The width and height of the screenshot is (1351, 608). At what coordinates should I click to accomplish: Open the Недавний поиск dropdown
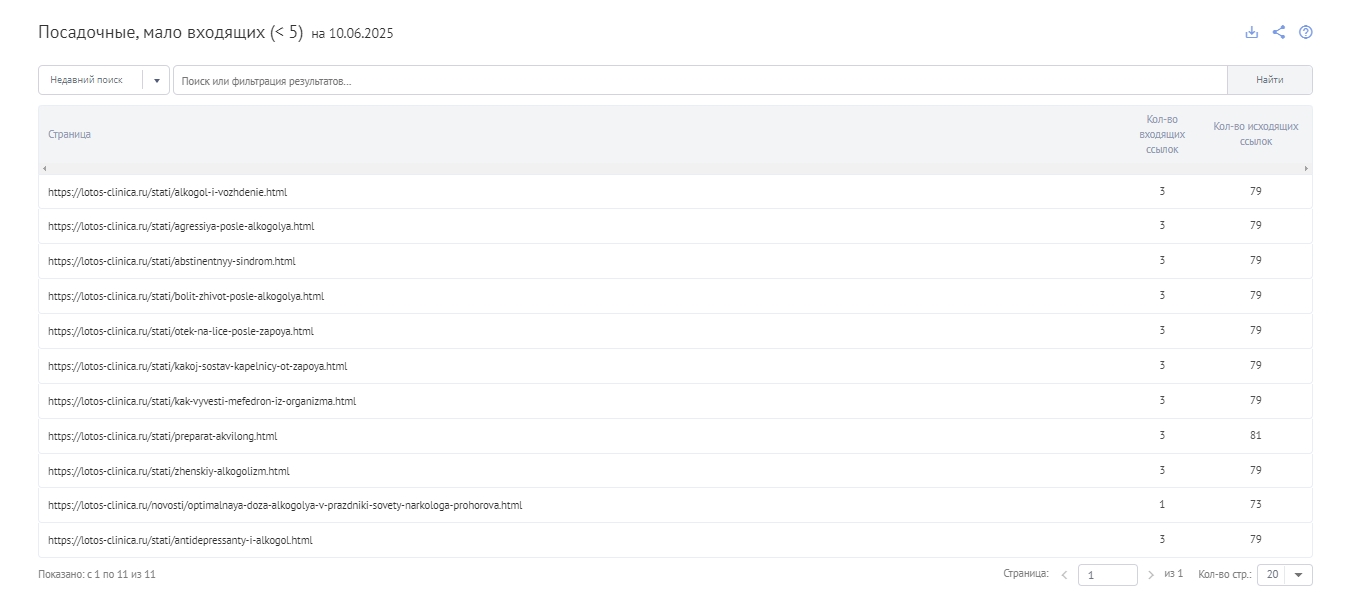(104, 80)
